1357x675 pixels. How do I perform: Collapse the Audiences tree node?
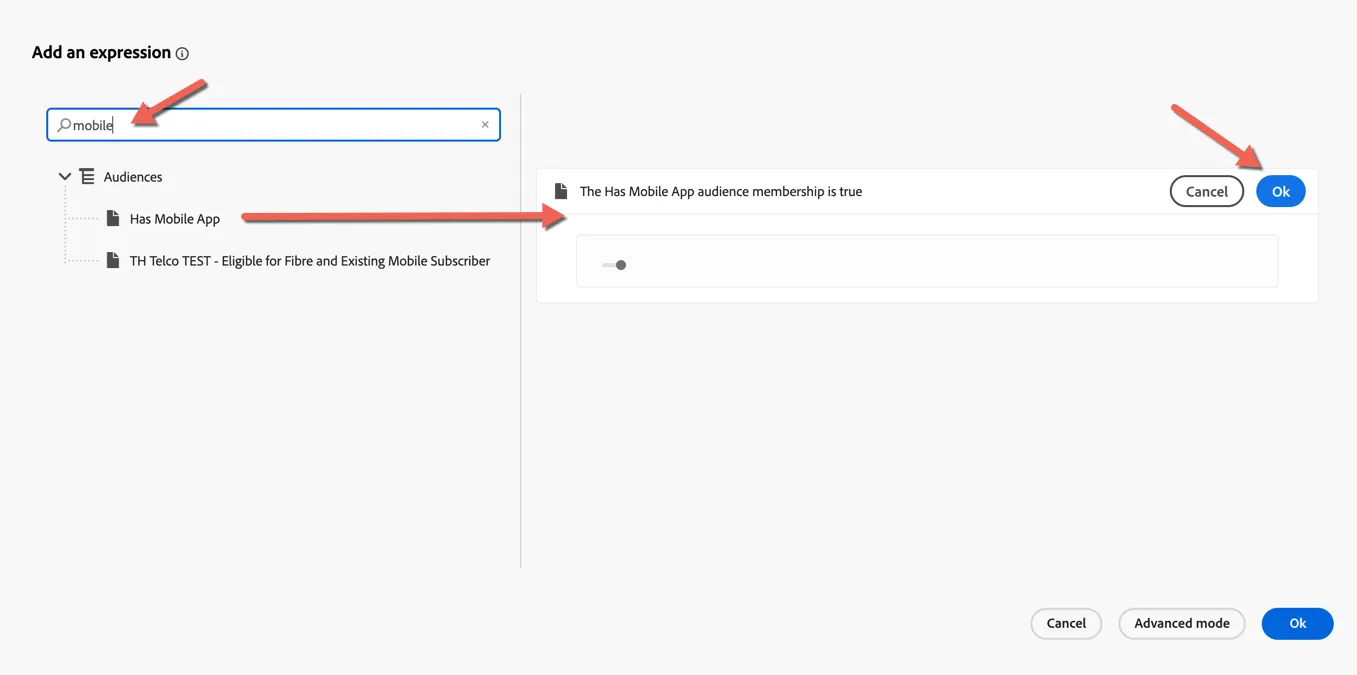pyautogui.click(x=65, y=177)
